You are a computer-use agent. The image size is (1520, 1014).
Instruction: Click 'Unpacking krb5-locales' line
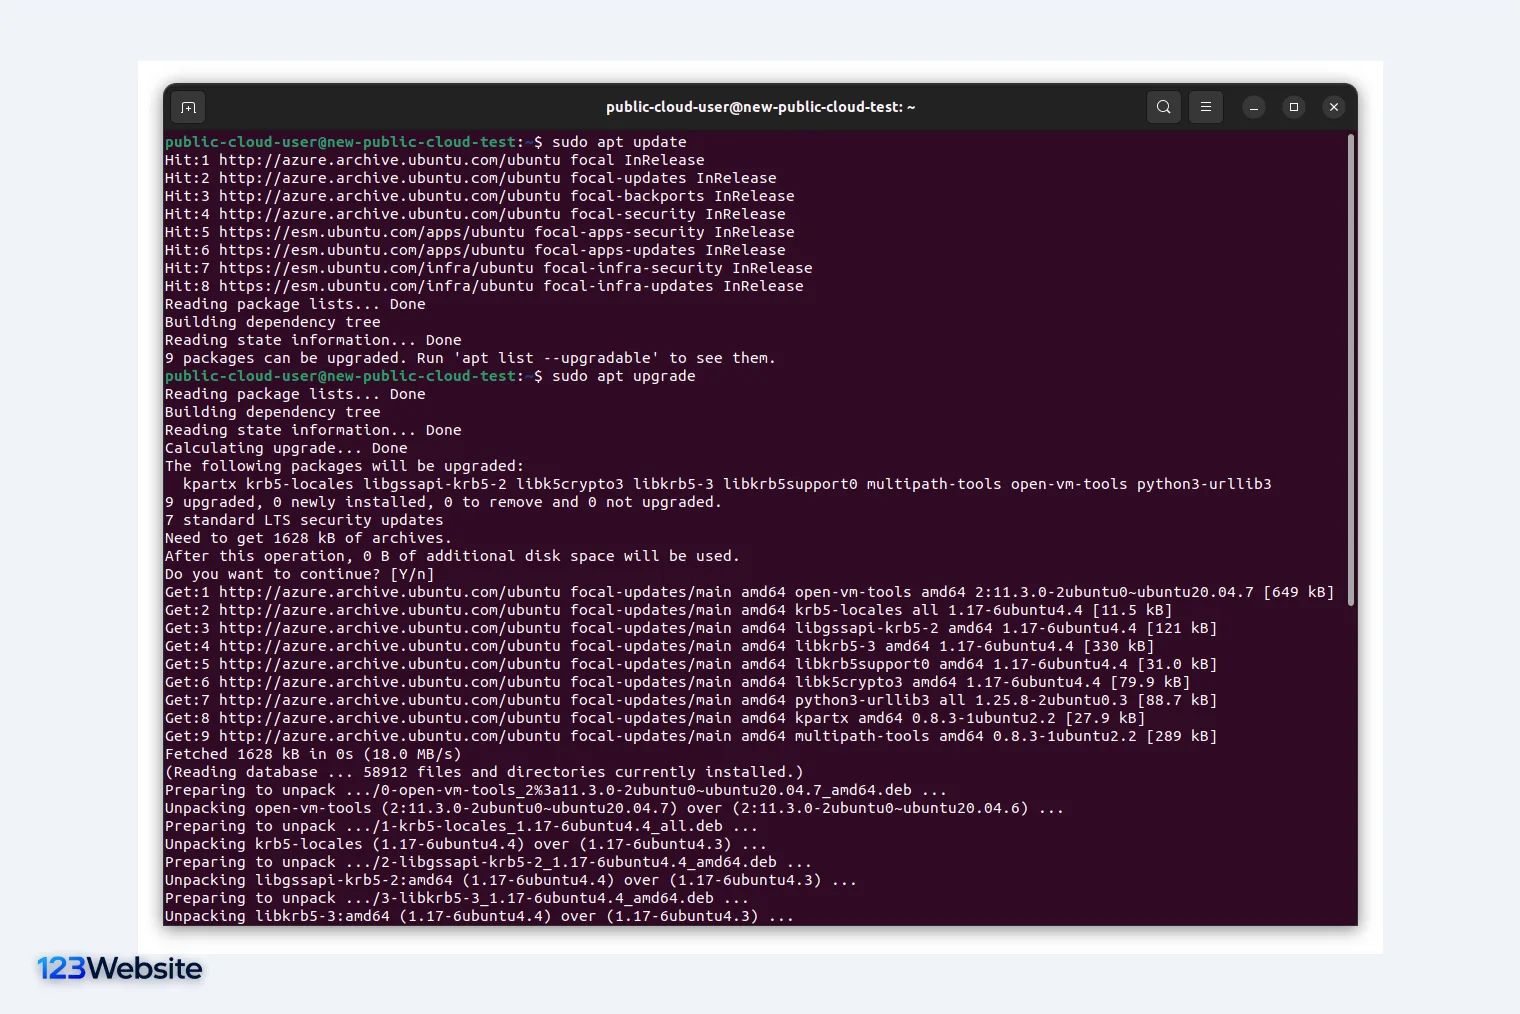tap(466, 844)
